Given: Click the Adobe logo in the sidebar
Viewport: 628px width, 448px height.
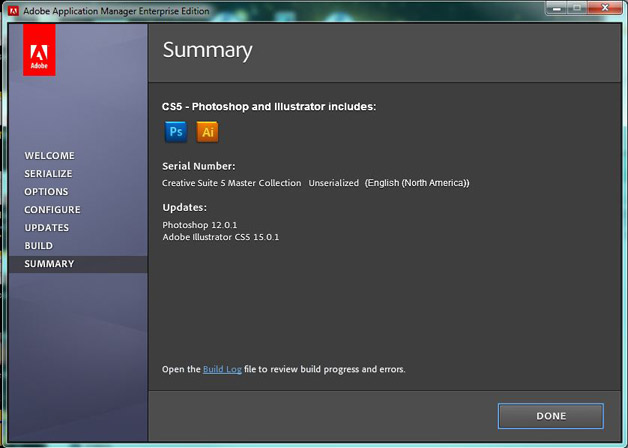Looking at the screenshot, I should 39,50.
